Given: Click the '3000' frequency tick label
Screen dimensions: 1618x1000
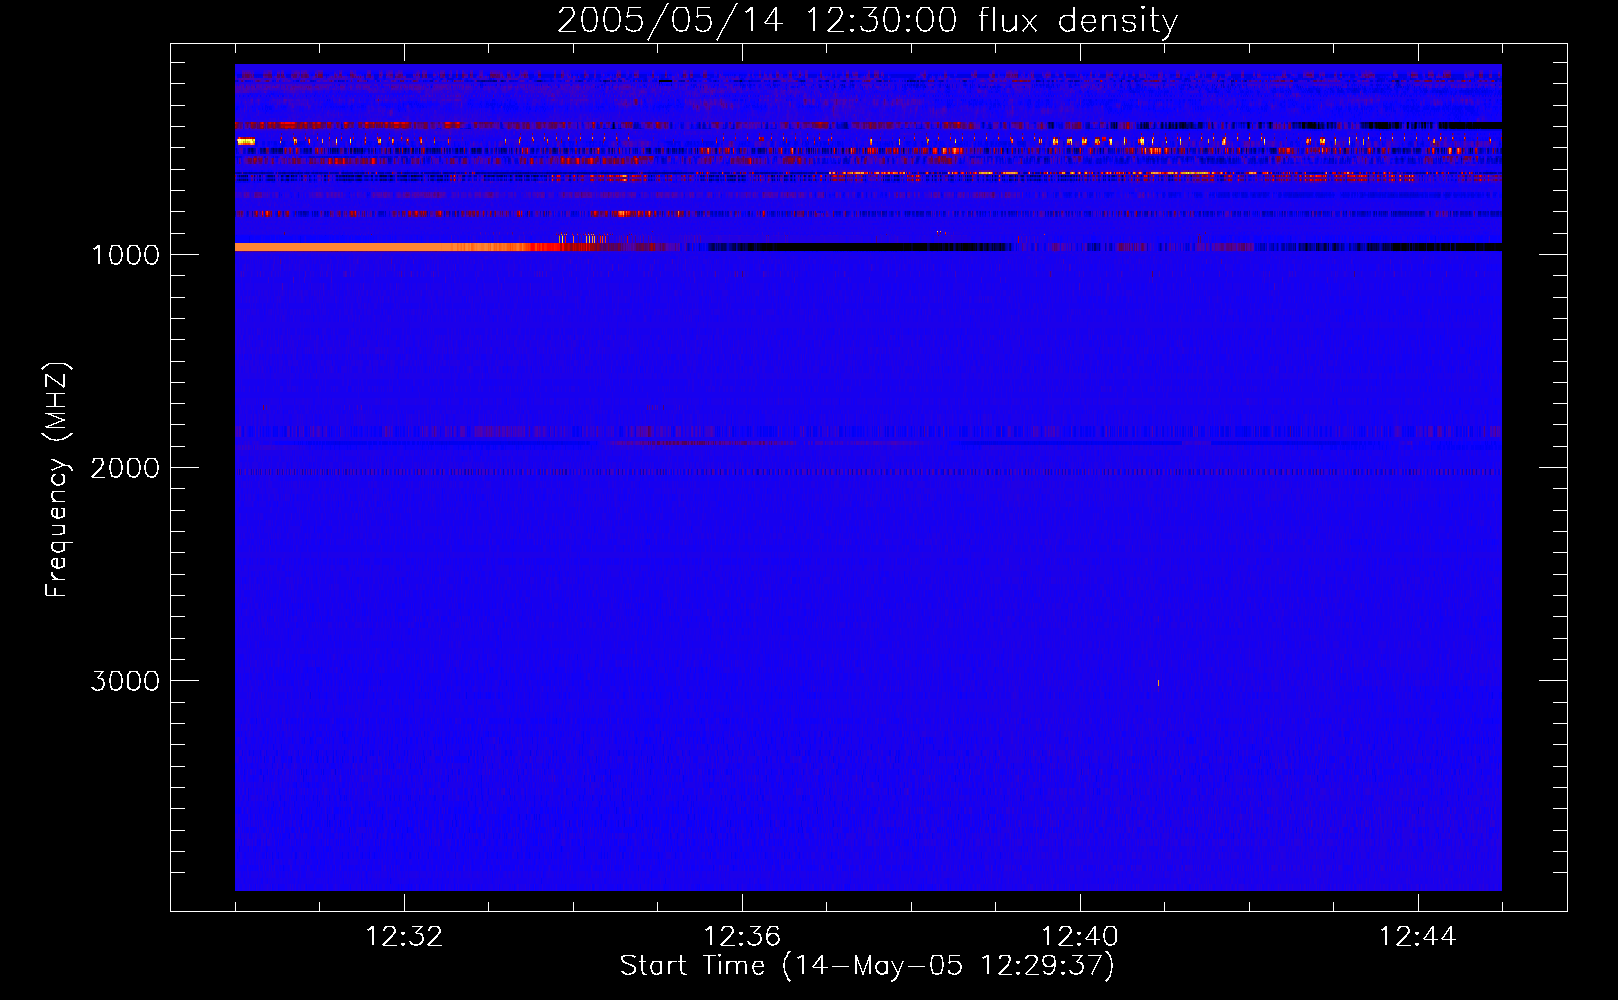Looking at the screenshot, I should 125,681.
